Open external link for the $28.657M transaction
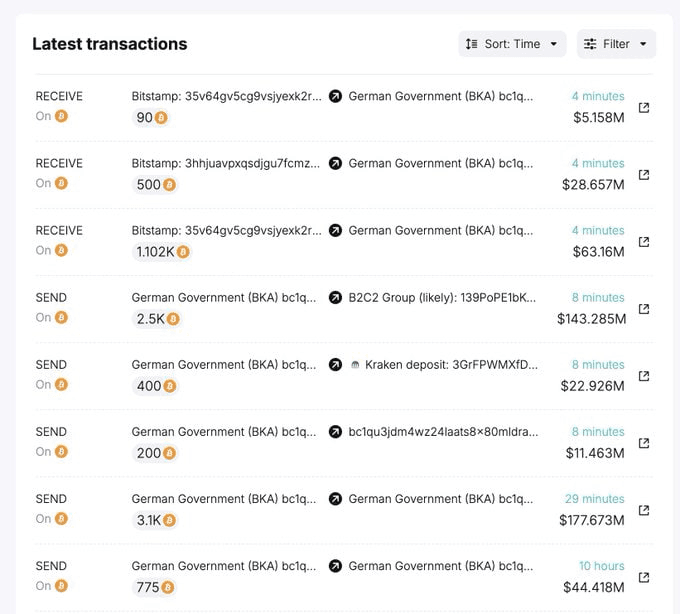Image resolution: width=680 pixels, height=614 pixels. pyautogui.click(x=644, y=175)
